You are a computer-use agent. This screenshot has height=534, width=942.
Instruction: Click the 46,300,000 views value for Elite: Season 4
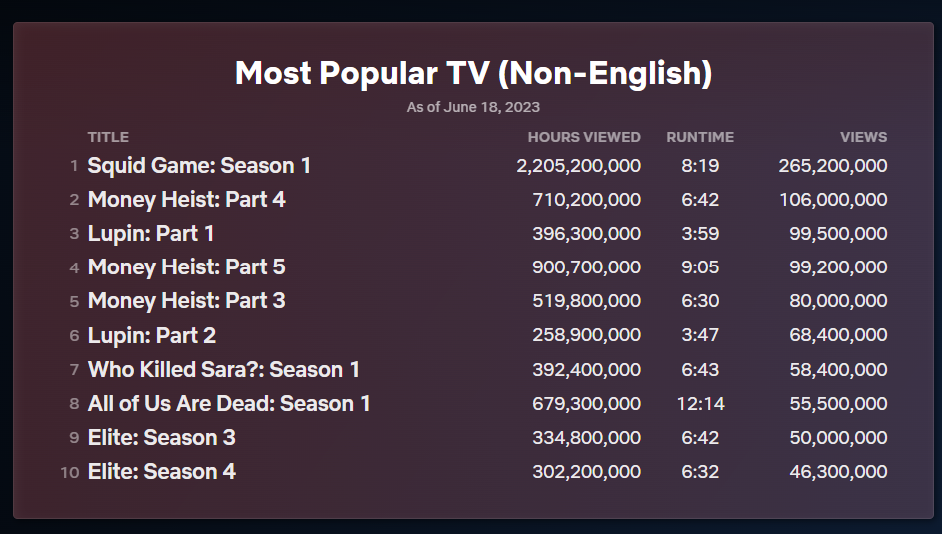click(838, 472)
